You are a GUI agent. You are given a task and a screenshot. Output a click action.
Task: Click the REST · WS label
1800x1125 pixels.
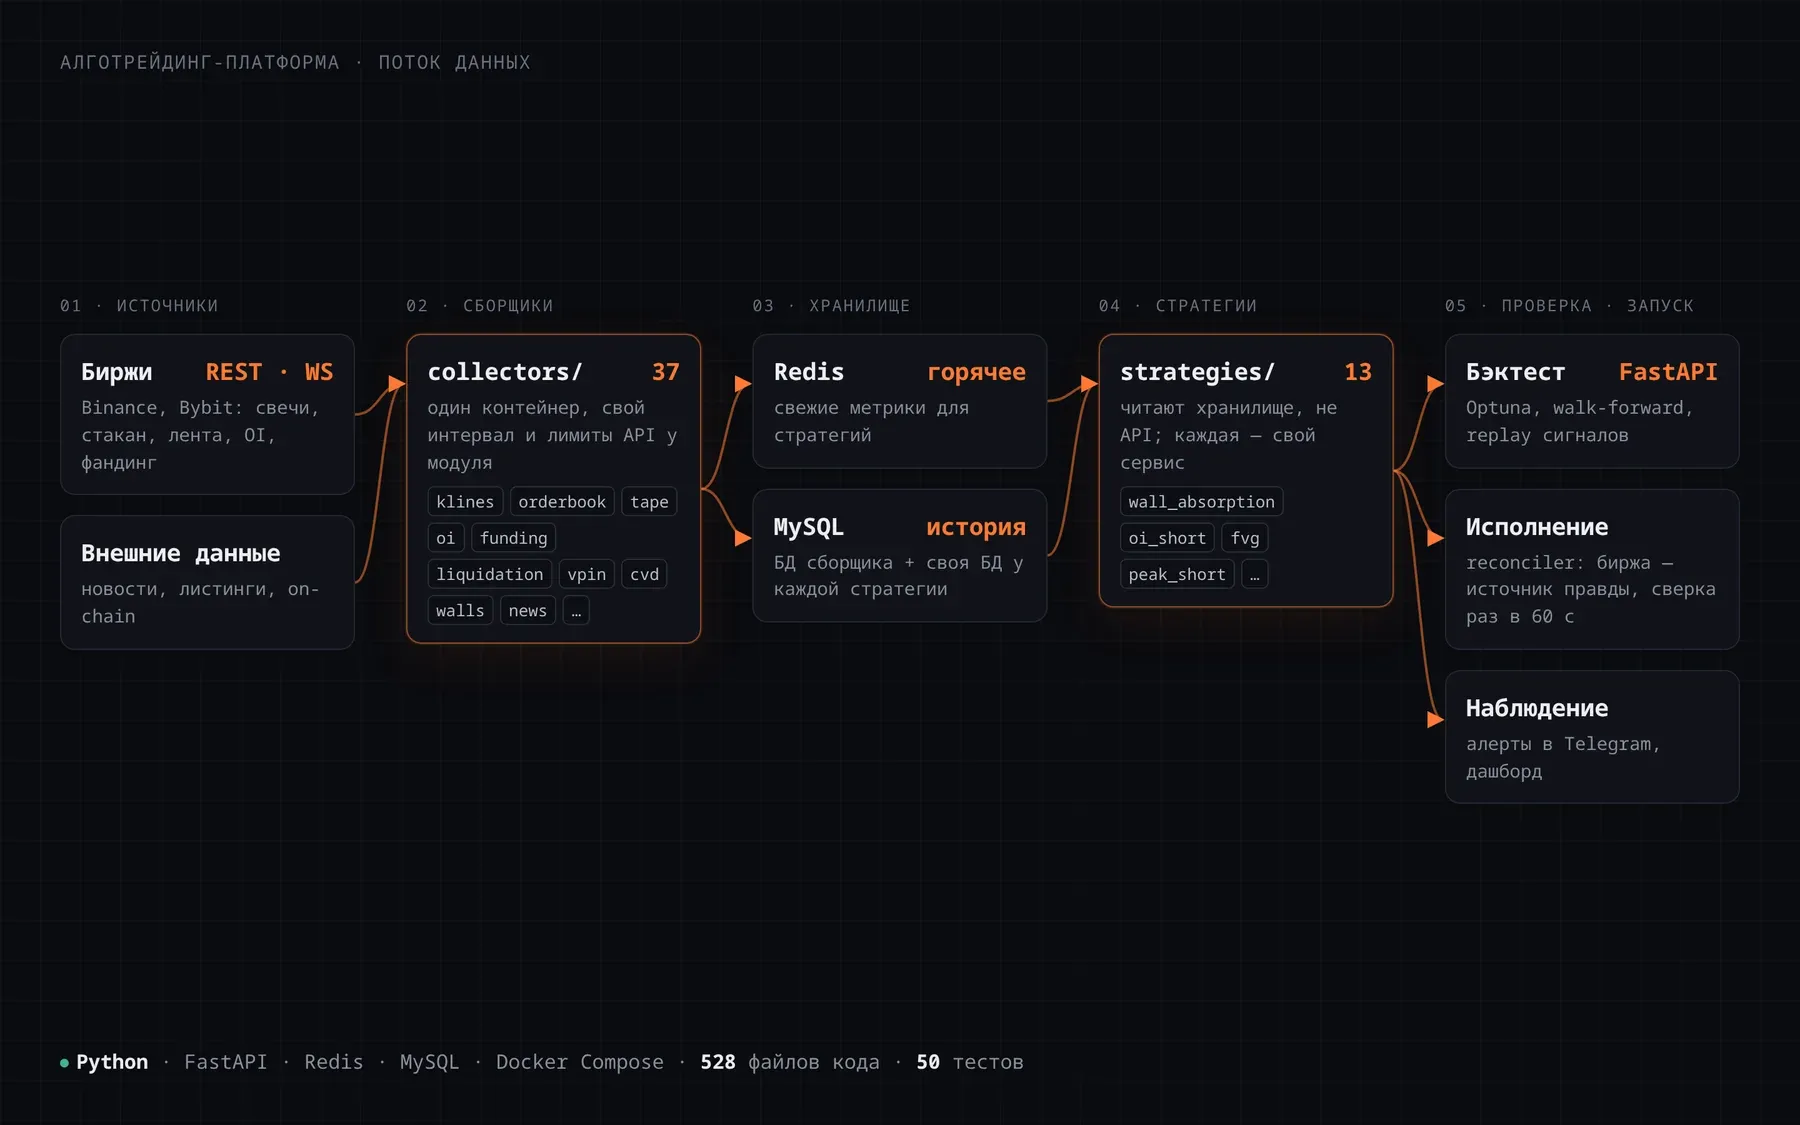pos(270,372)
